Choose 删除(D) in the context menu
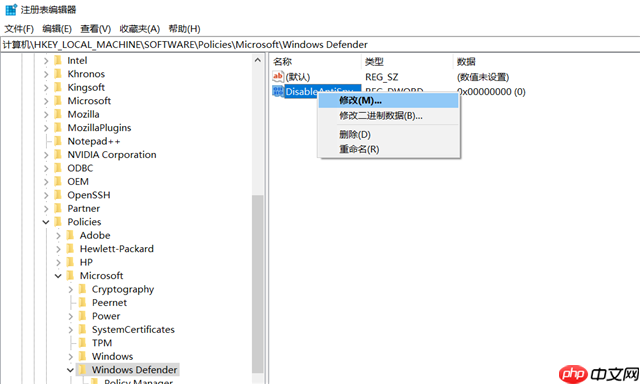640x384 pixels. pos(389,135)
